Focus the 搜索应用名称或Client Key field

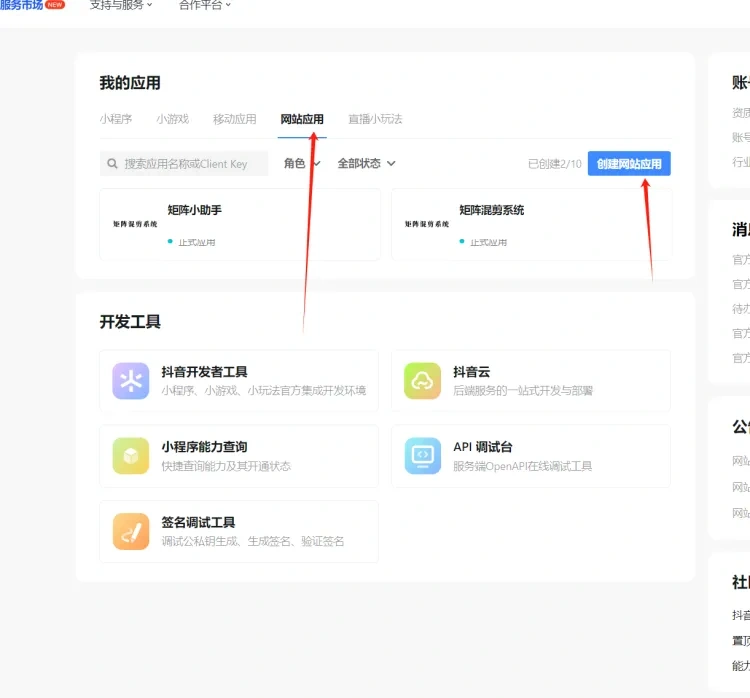[x=184, y=164]
